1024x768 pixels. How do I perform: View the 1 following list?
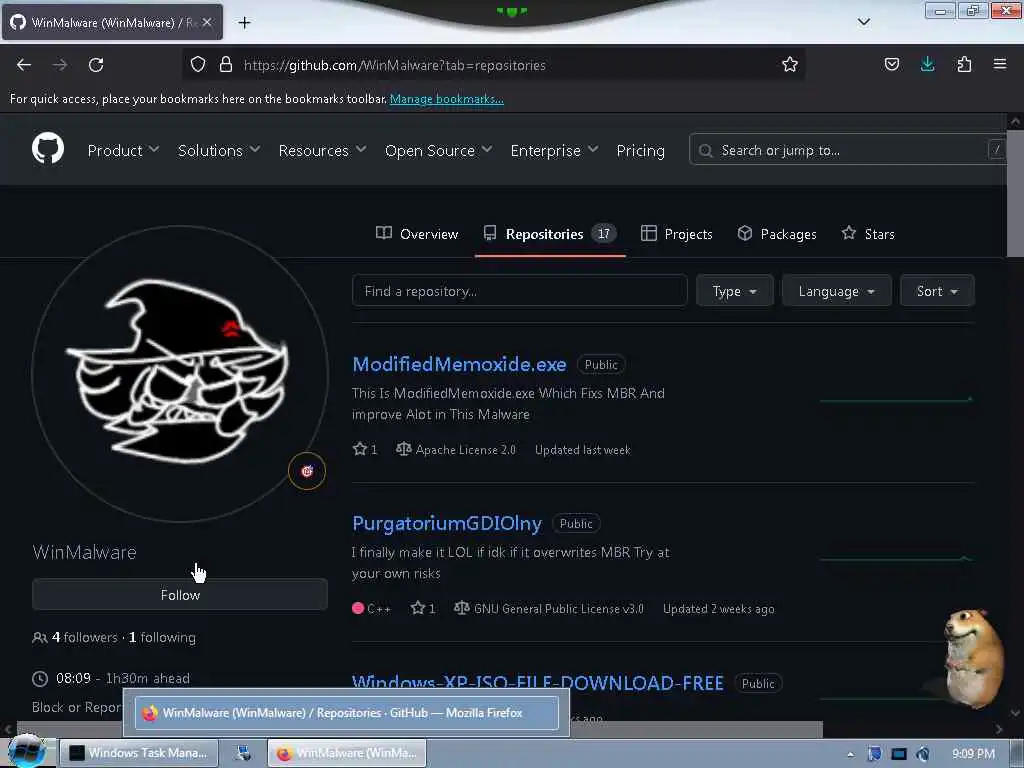[162, 637]
